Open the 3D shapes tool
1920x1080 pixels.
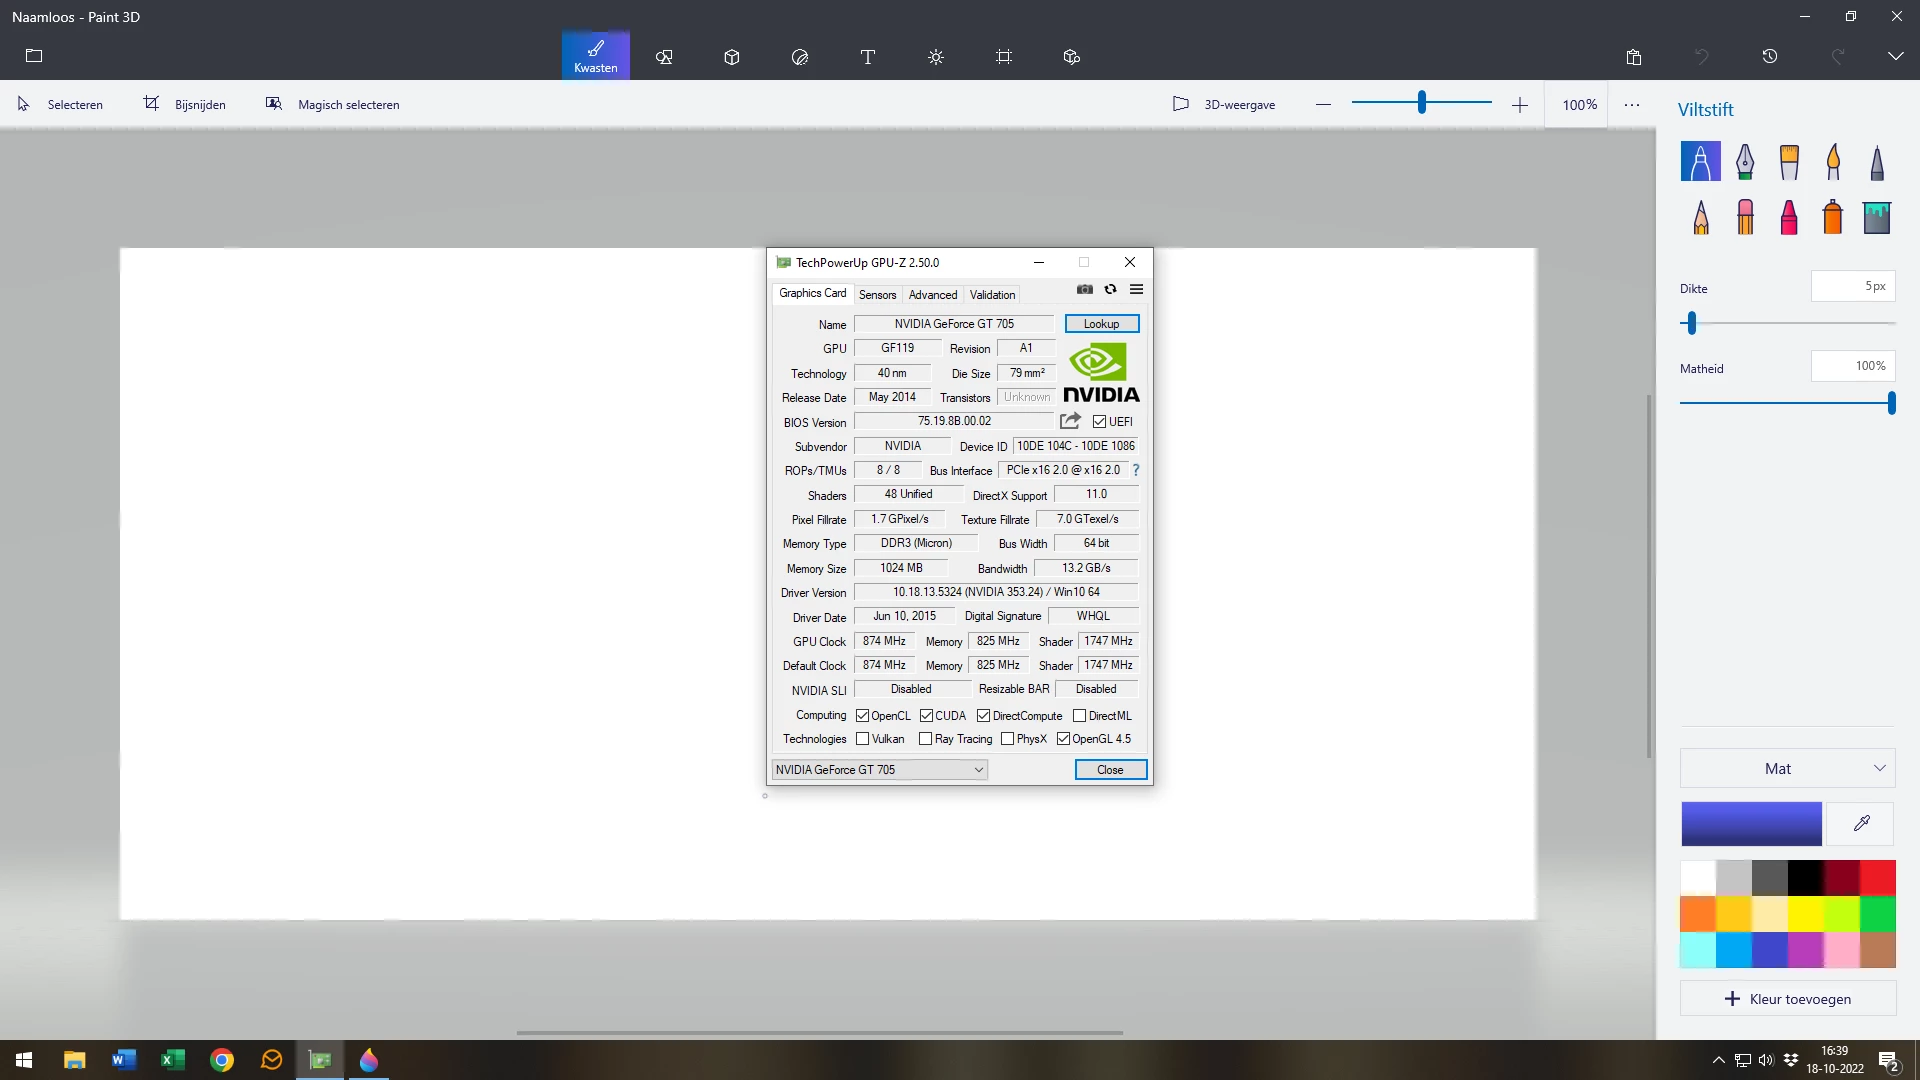click(732, 57)
